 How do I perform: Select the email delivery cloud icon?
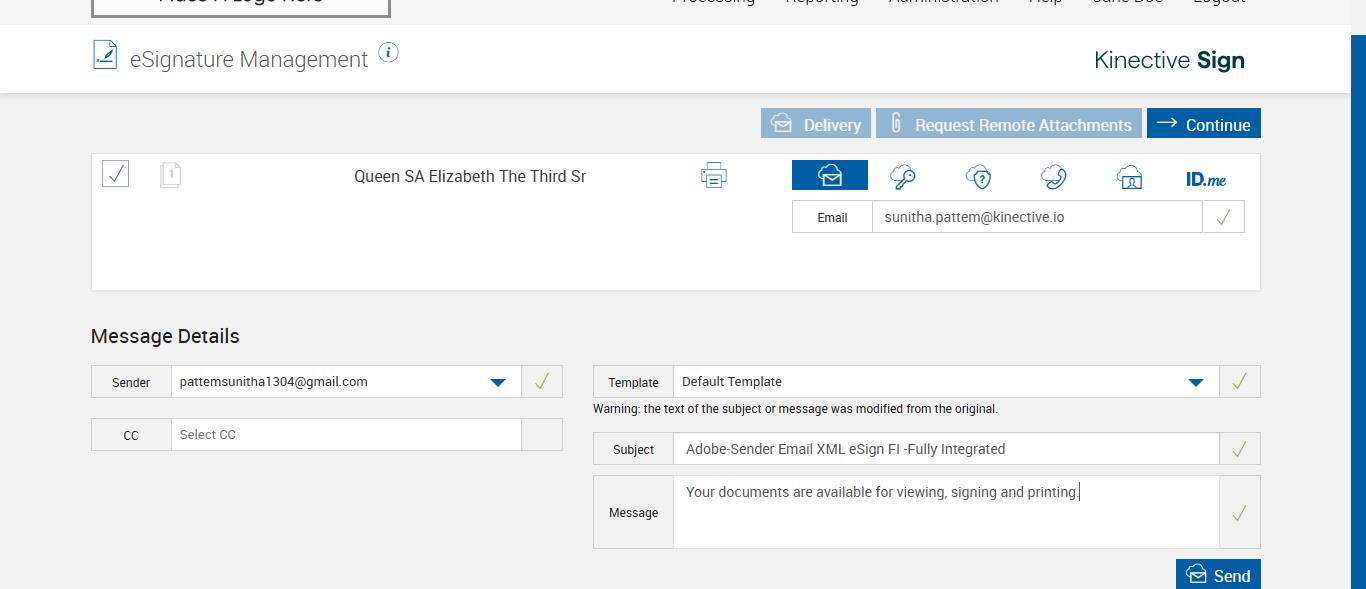pyautogui.click(x=830, y=176)
